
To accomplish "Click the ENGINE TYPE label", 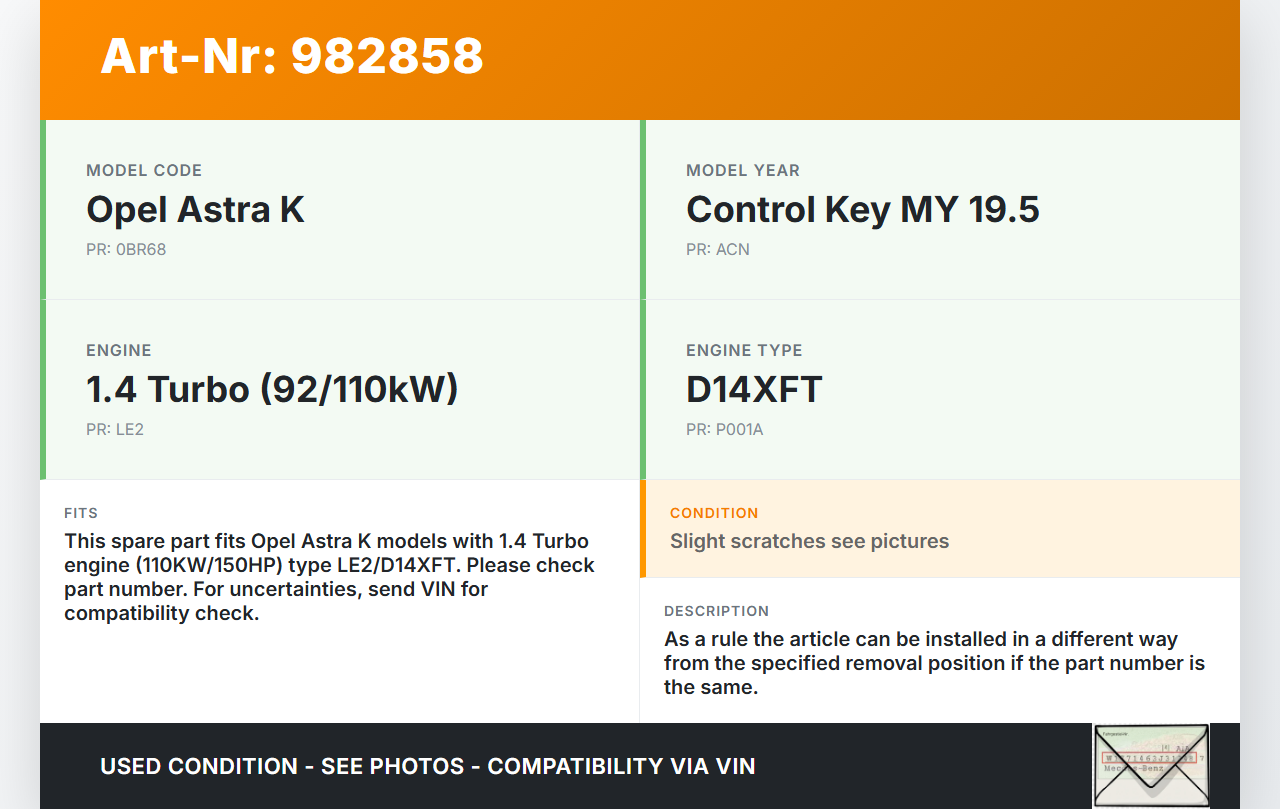I will (x=744, y=350).
